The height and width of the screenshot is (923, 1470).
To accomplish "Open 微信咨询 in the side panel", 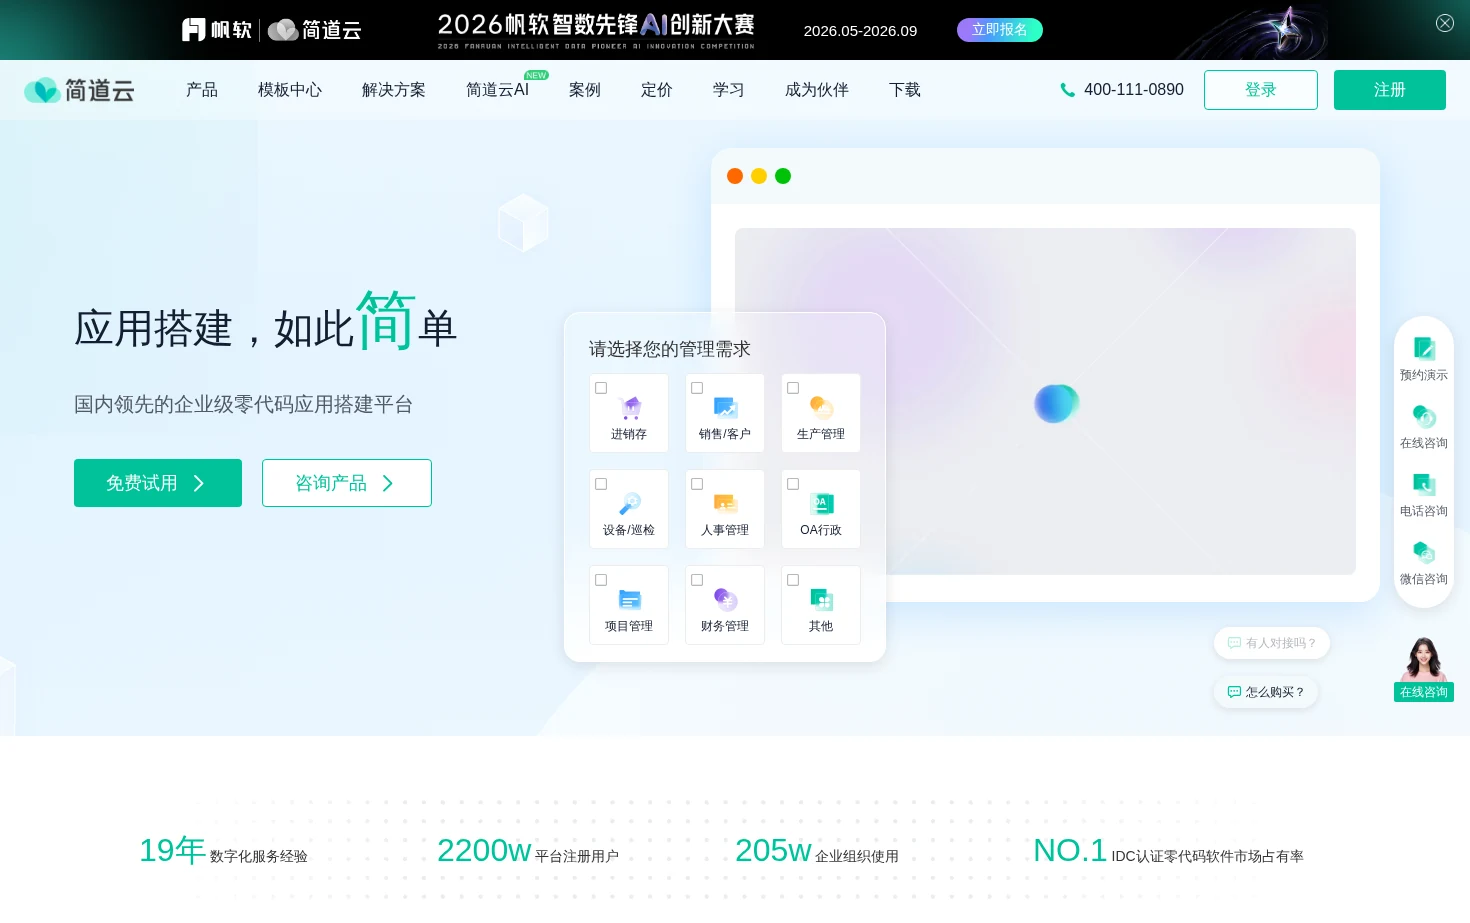I will [x=1424, y=563].
